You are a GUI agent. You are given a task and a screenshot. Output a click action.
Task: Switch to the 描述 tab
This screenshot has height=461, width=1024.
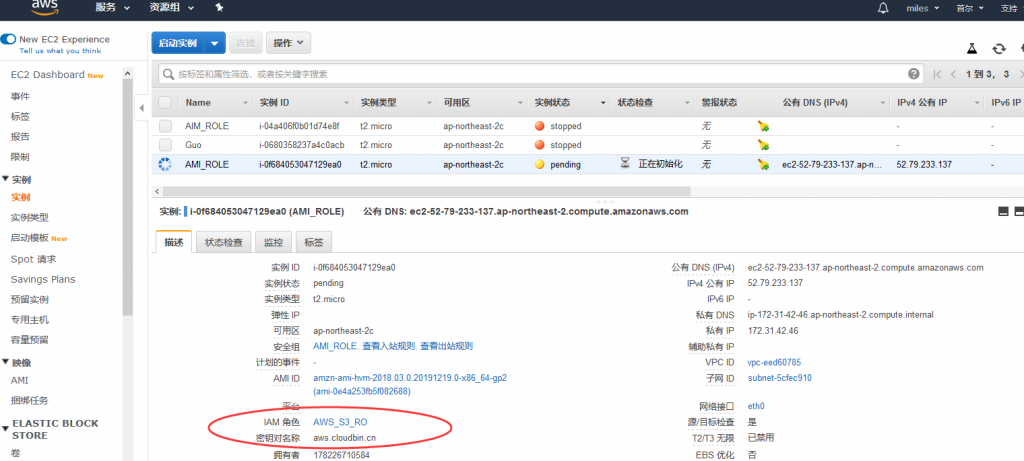pos(174,242)
